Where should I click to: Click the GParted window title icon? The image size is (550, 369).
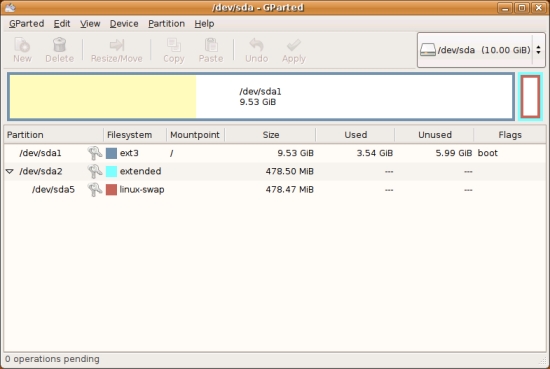10,7
